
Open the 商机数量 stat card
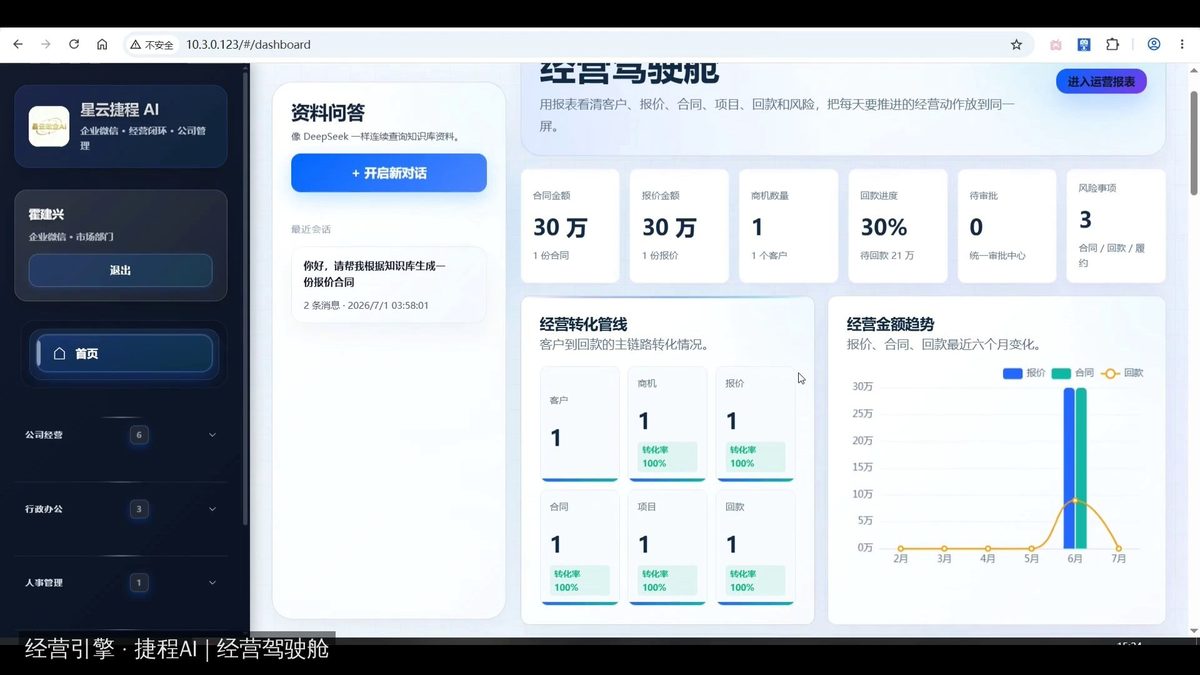click(788, 226)
